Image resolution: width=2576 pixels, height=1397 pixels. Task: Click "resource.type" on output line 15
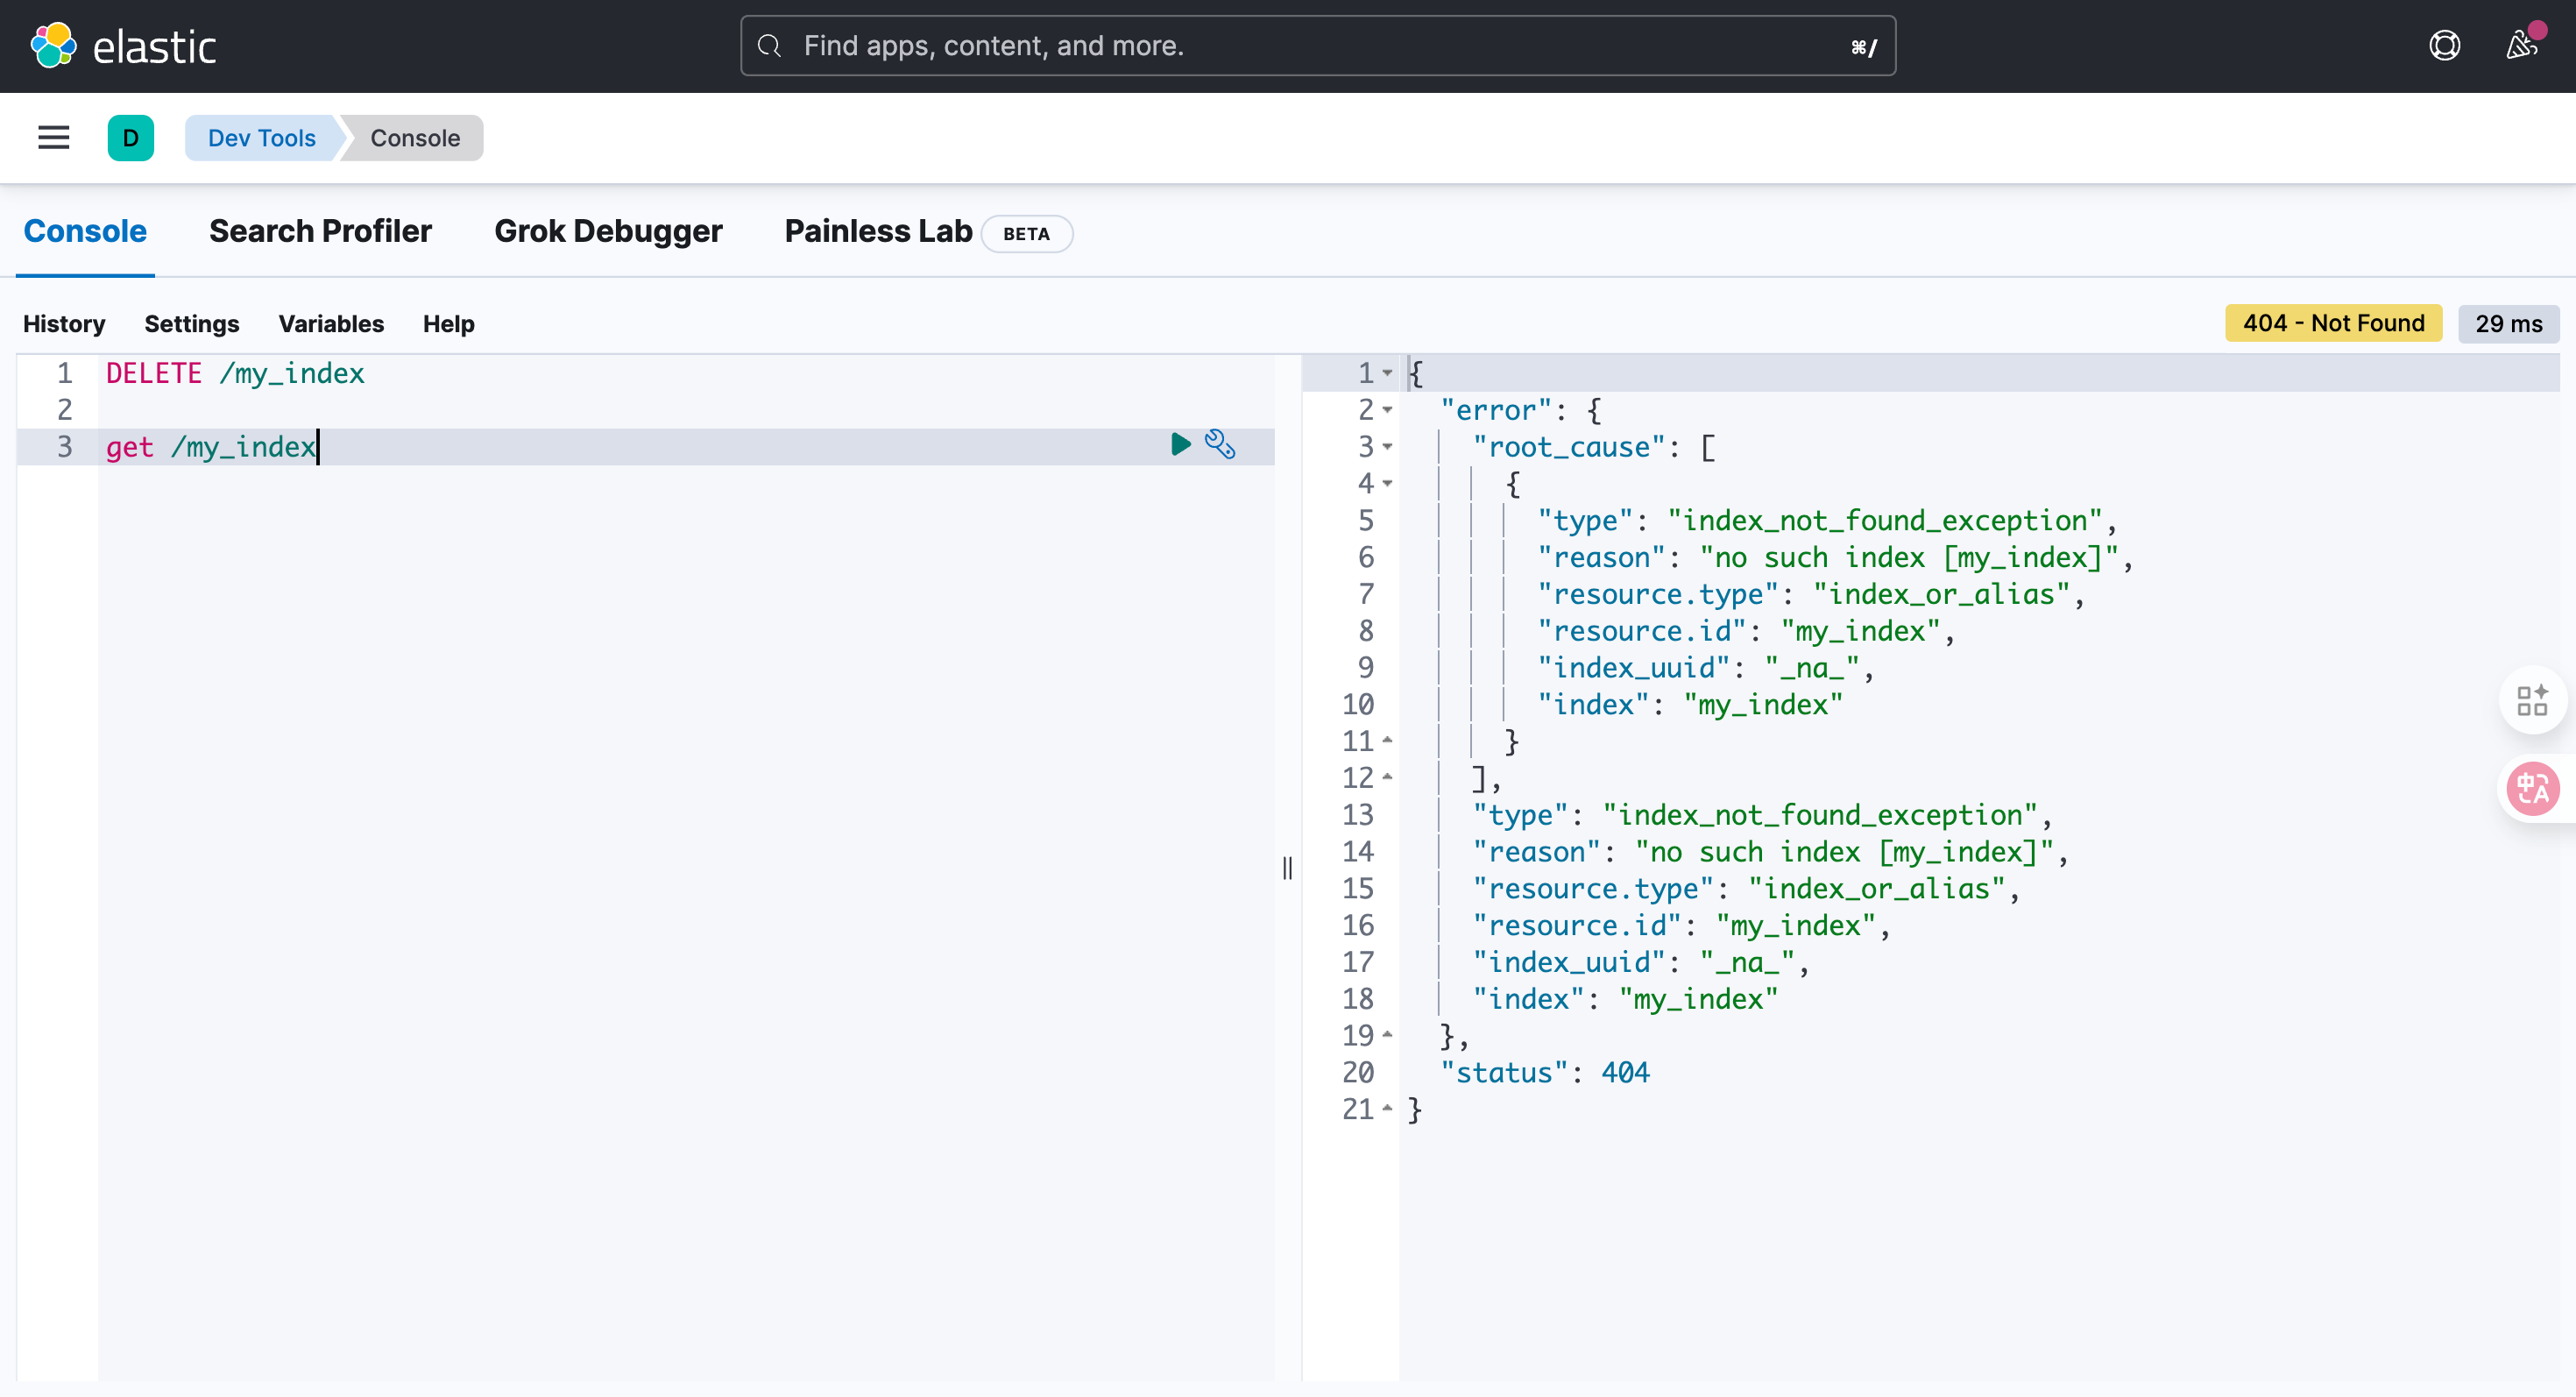pyautogui.click(x=1593, y=889)
